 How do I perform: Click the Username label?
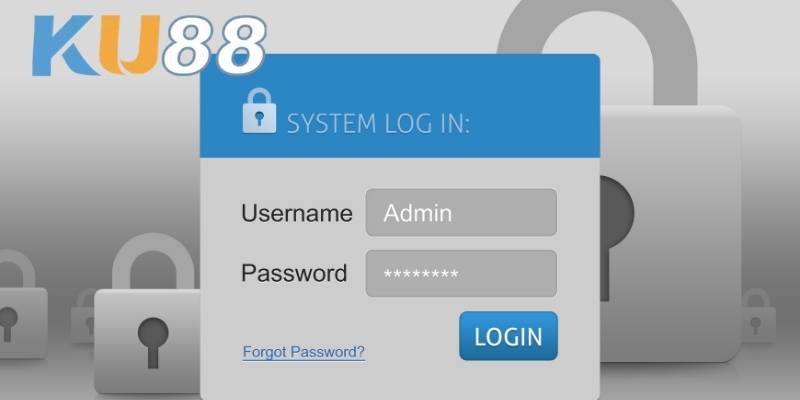tap(296, 213)
